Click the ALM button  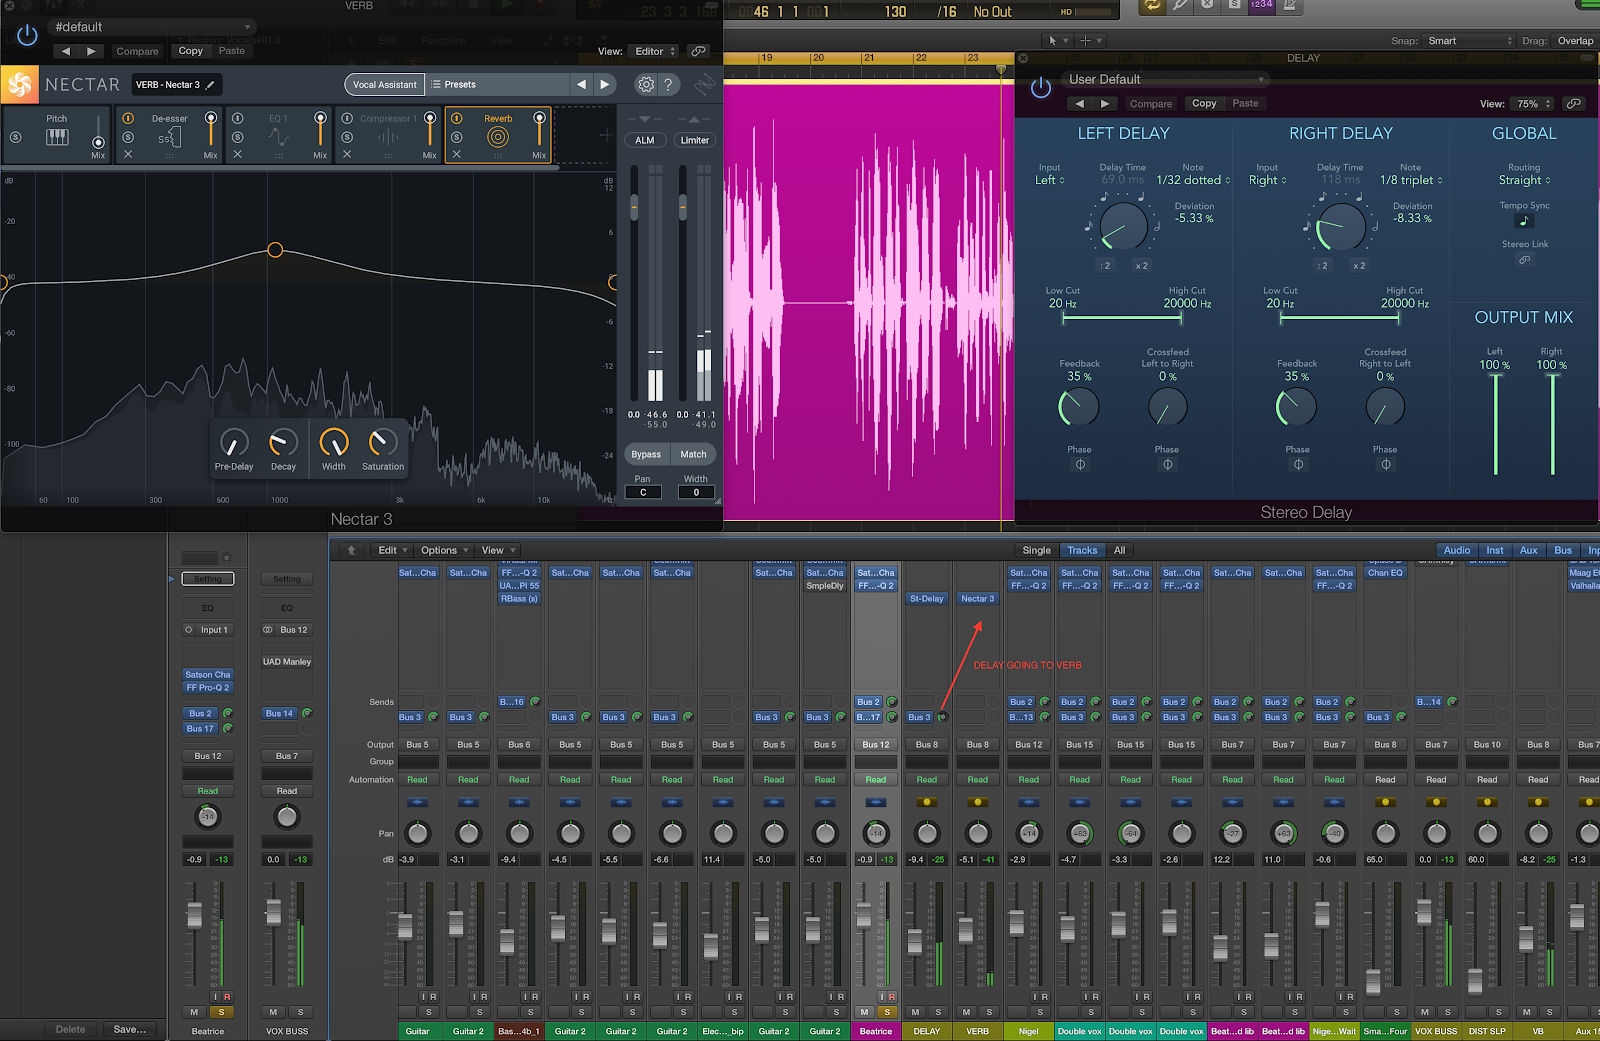coord(645,140)
